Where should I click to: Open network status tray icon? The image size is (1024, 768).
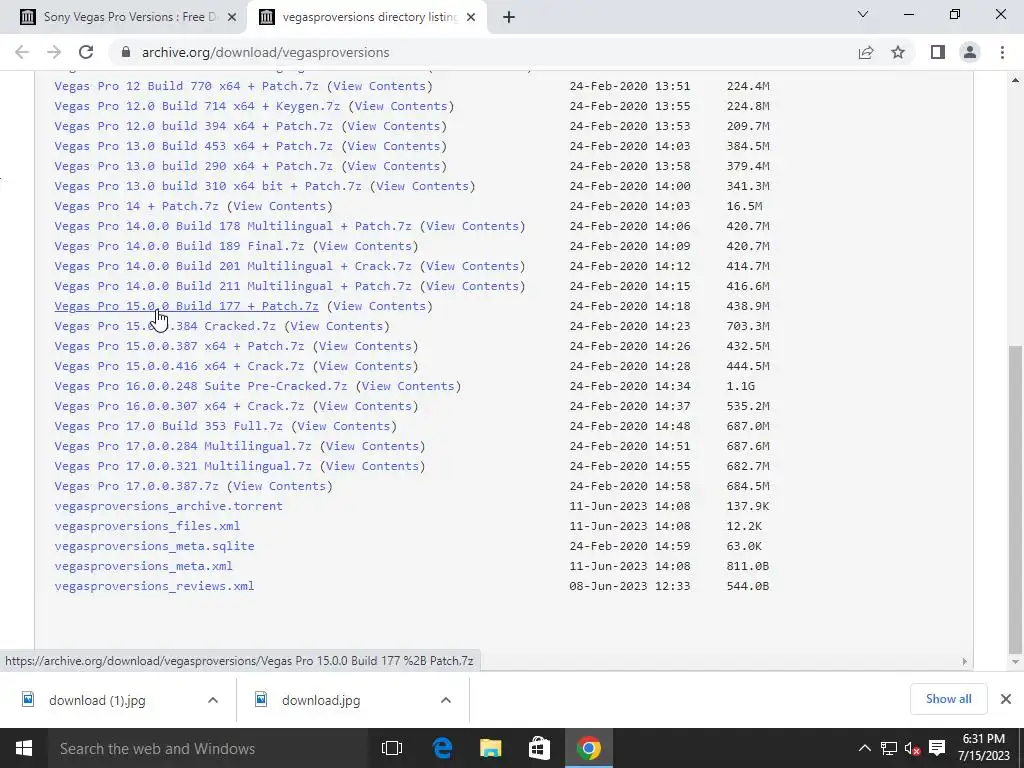tap(888, 748)
